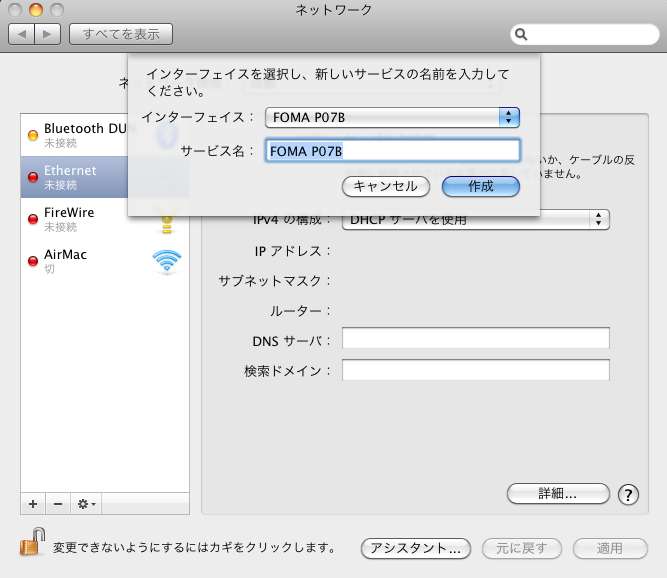Viewport: 667px width, 578px height.
Task: Click the remove service minus button
Action: click(57, 503)
